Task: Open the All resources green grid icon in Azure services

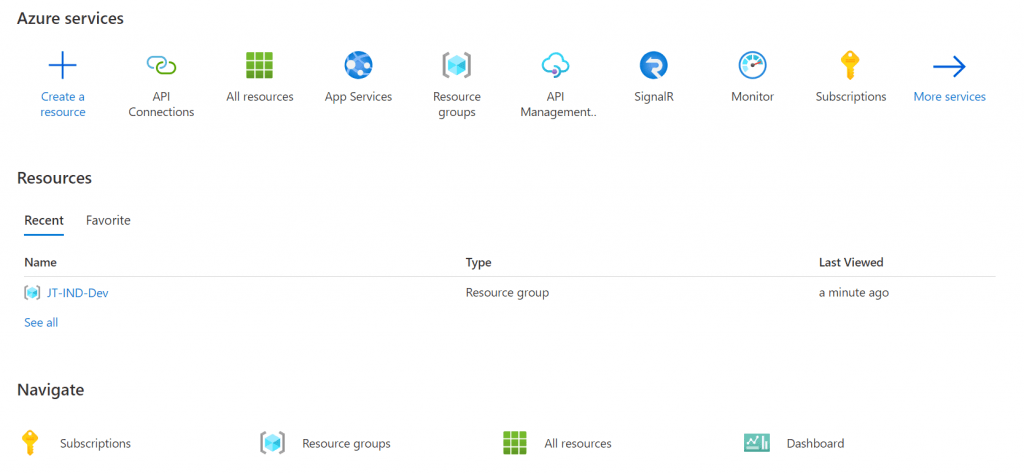Action: [259, 65]
